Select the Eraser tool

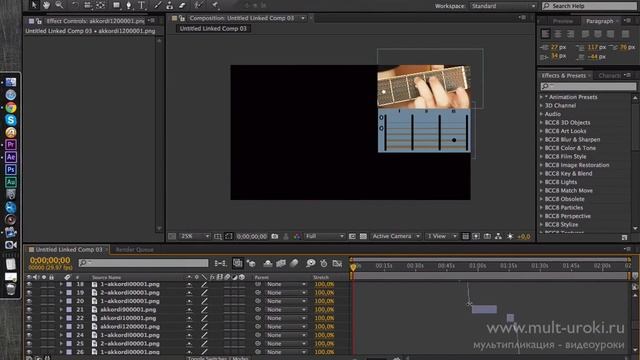182,5
